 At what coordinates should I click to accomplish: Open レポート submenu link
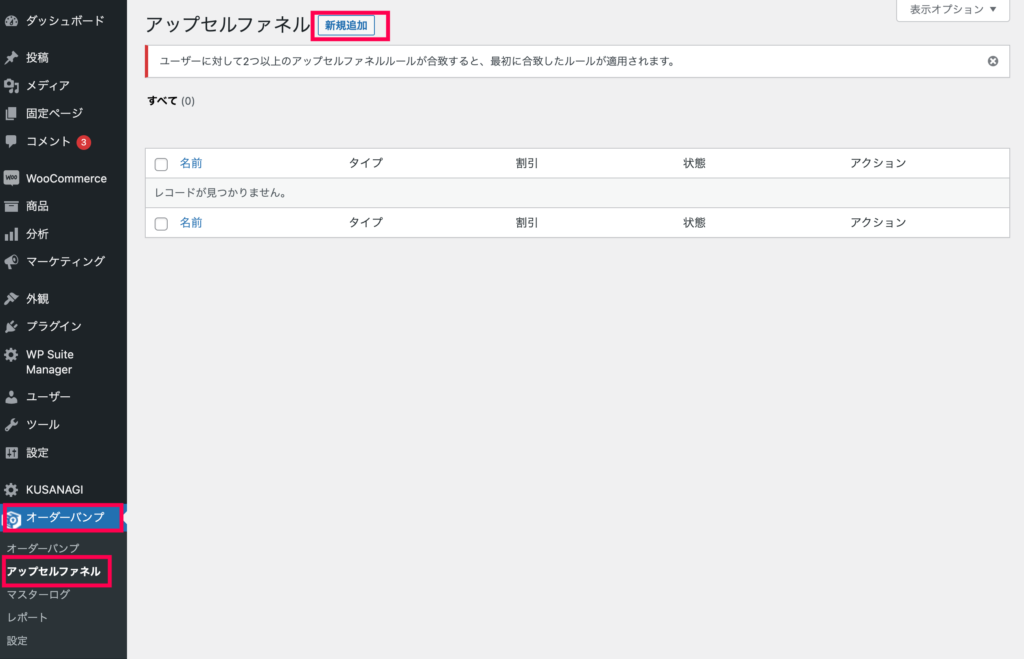[x=27, y=617]
